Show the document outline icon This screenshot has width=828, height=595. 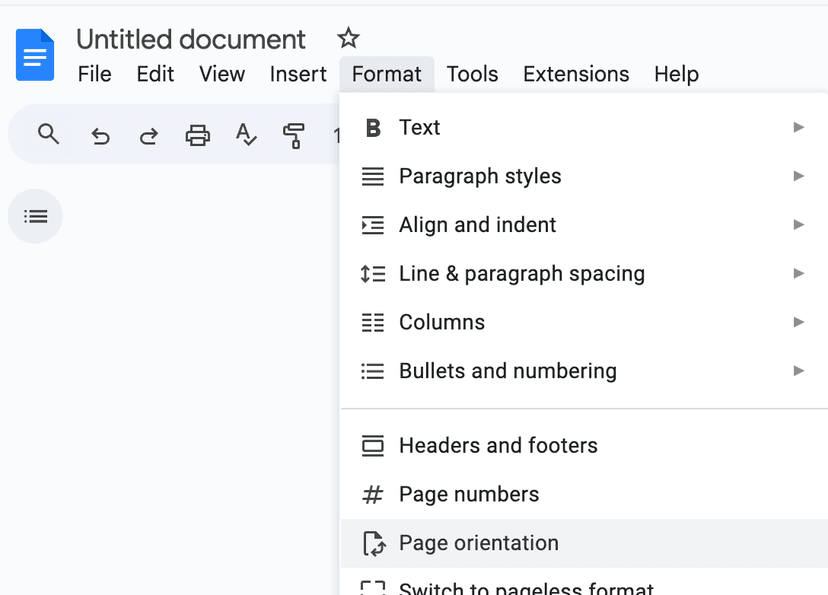(x=35, y=216)
